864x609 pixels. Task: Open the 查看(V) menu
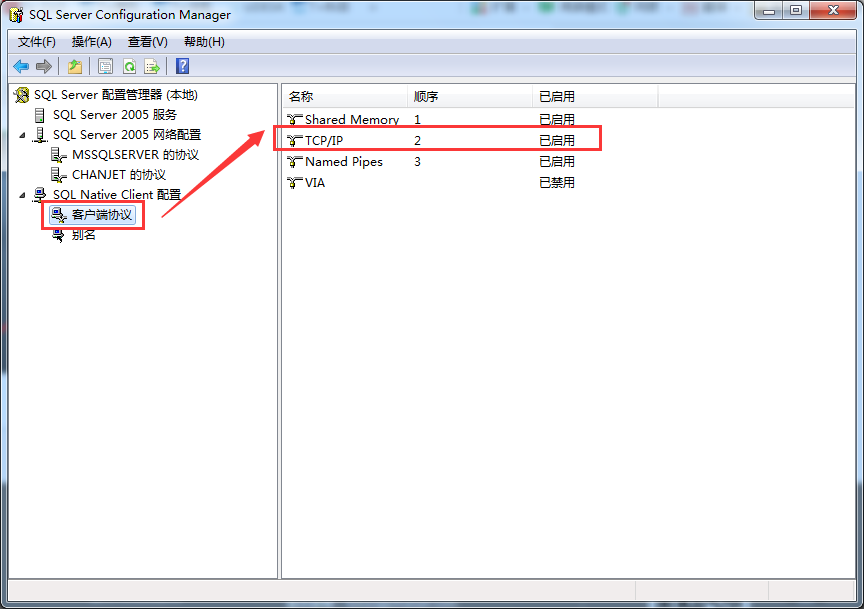148,42
